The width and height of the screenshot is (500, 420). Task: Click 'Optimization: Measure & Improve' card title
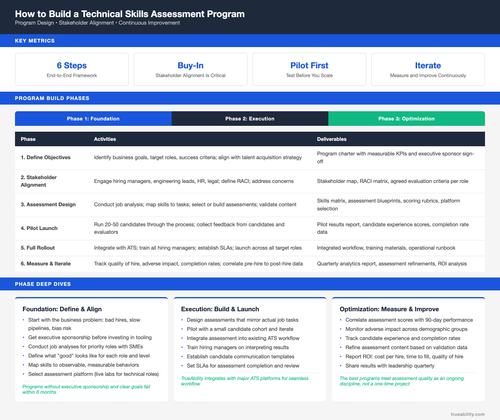point(389,309)
